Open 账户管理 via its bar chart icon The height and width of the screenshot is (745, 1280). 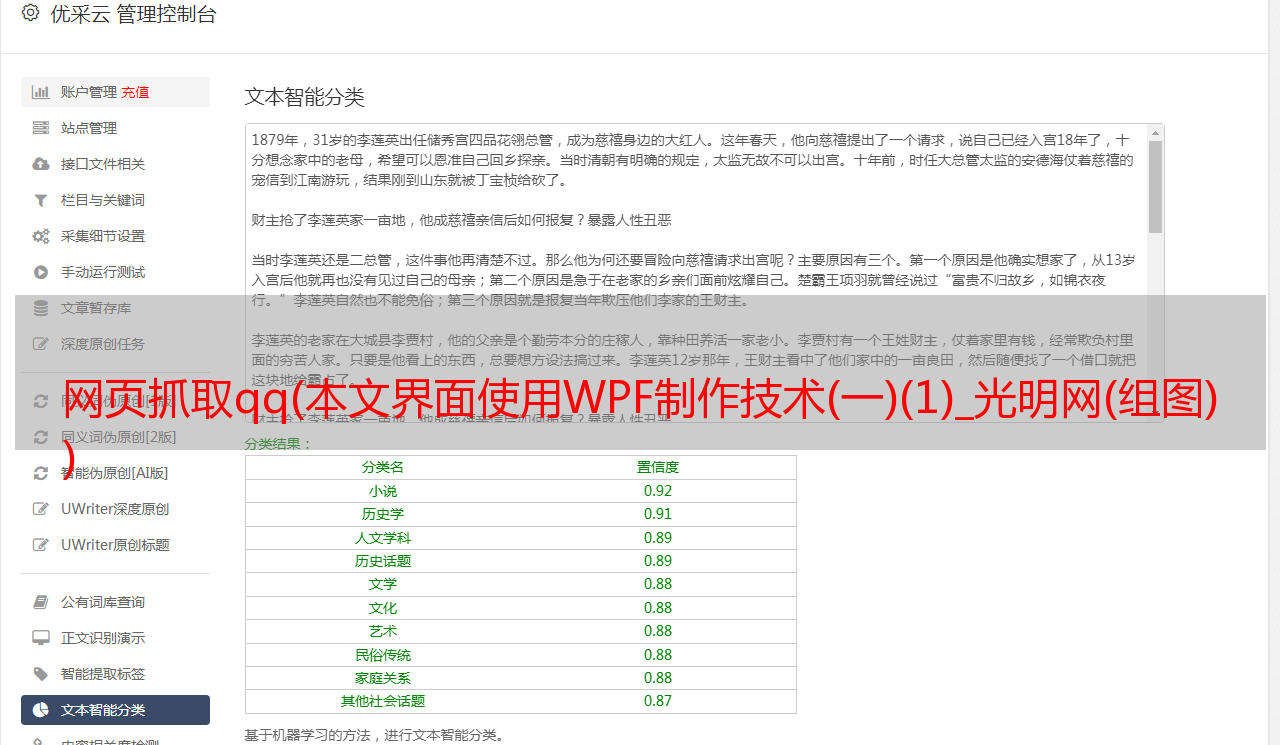[x=41, y=92]
